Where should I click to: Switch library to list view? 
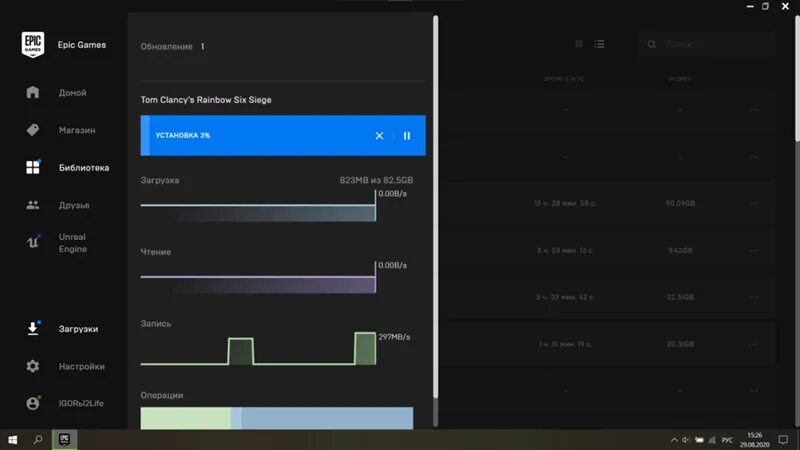click(599, 44)
